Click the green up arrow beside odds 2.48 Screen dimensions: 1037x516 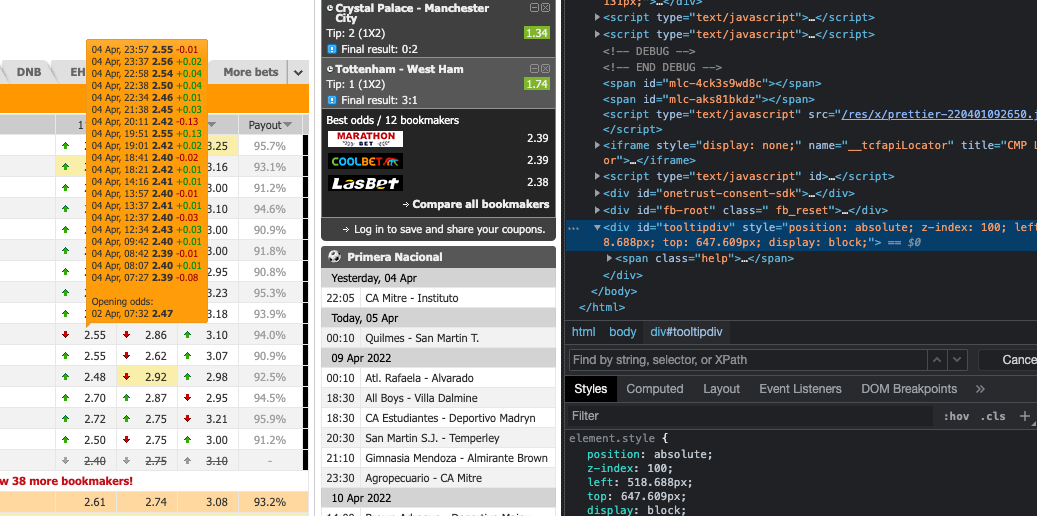pos(65,377)
